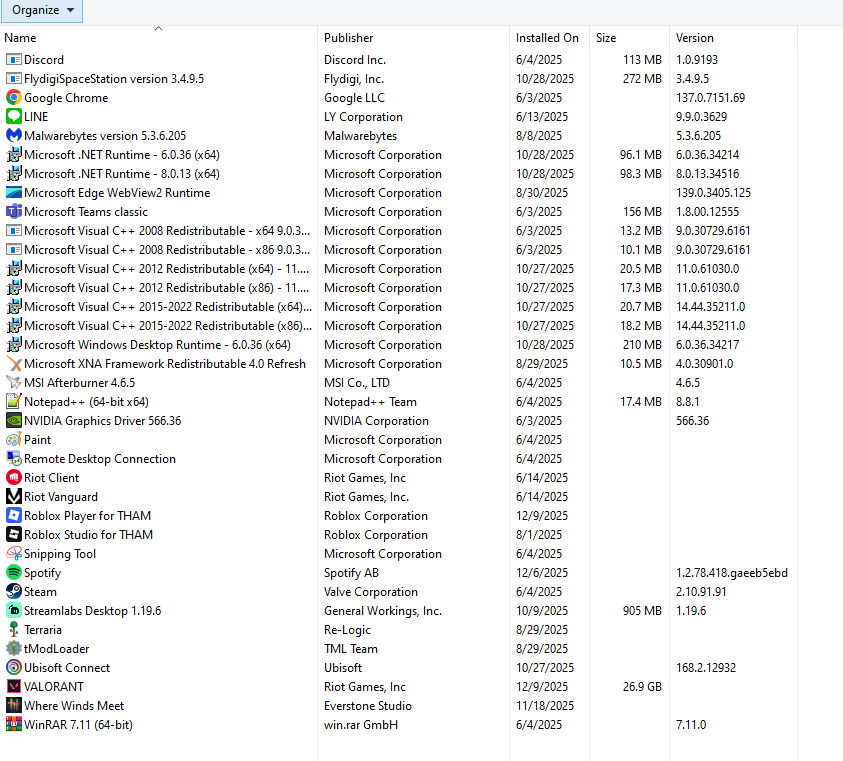Image resolution: width=843 pixels, height=761 pixels.
Task: Click the Notepad++ Team publisher cell
Action: click(370, 402)
